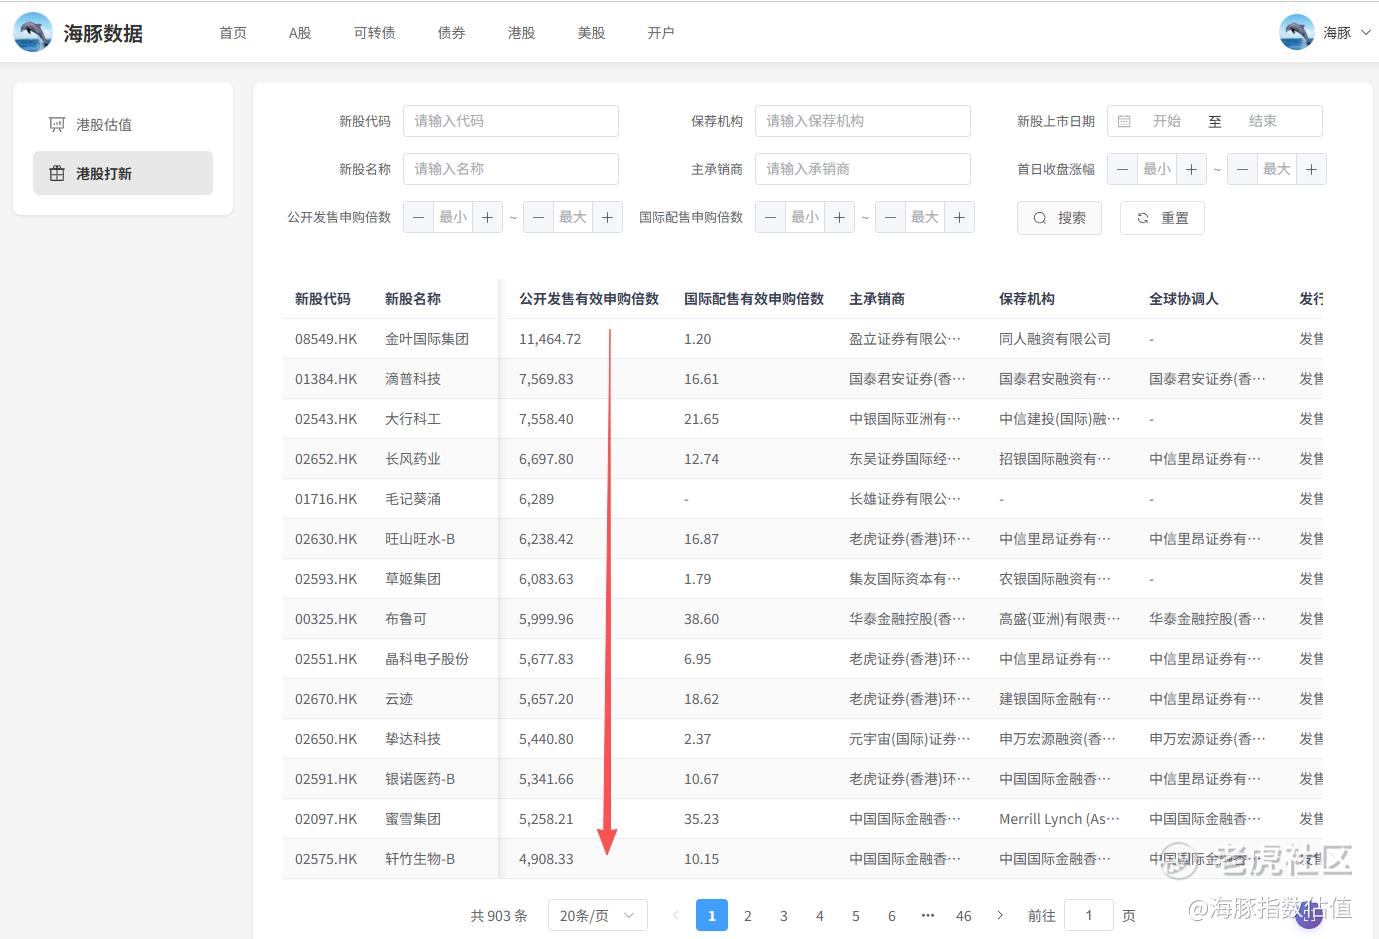The width and height of the screenshot is (1379, 939).
Task: Open the 美股 navigation tab
Action: 592,33
